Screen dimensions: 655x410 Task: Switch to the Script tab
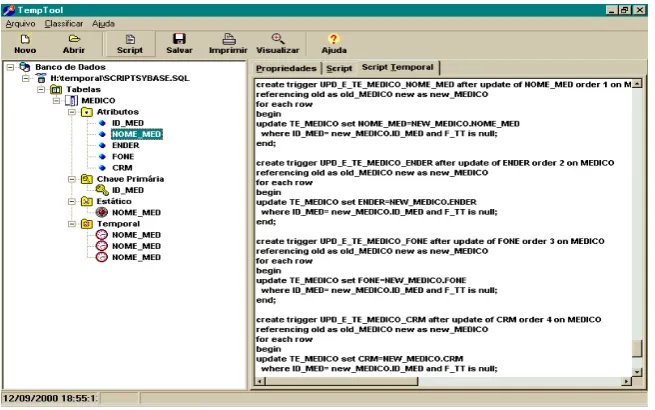[339, 69]
